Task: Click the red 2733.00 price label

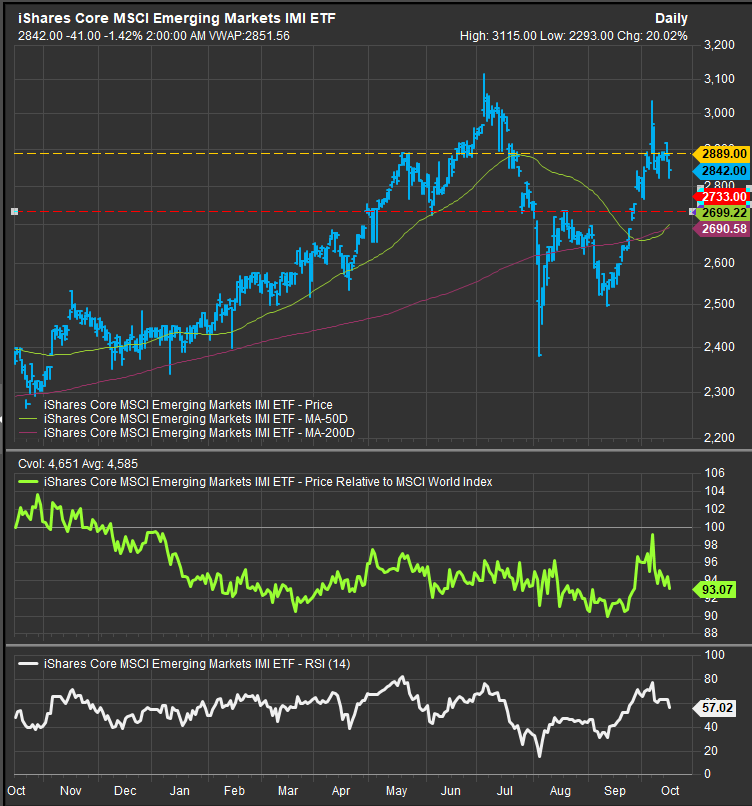Action: coord(721,197)
